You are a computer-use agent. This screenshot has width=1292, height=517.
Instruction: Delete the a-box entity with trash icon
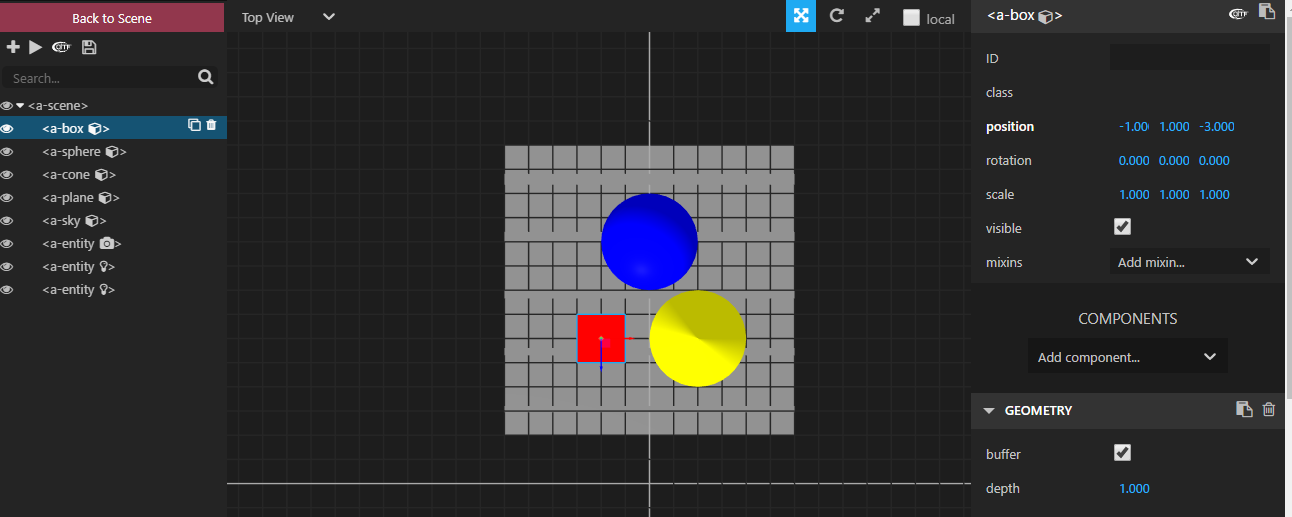211,125
